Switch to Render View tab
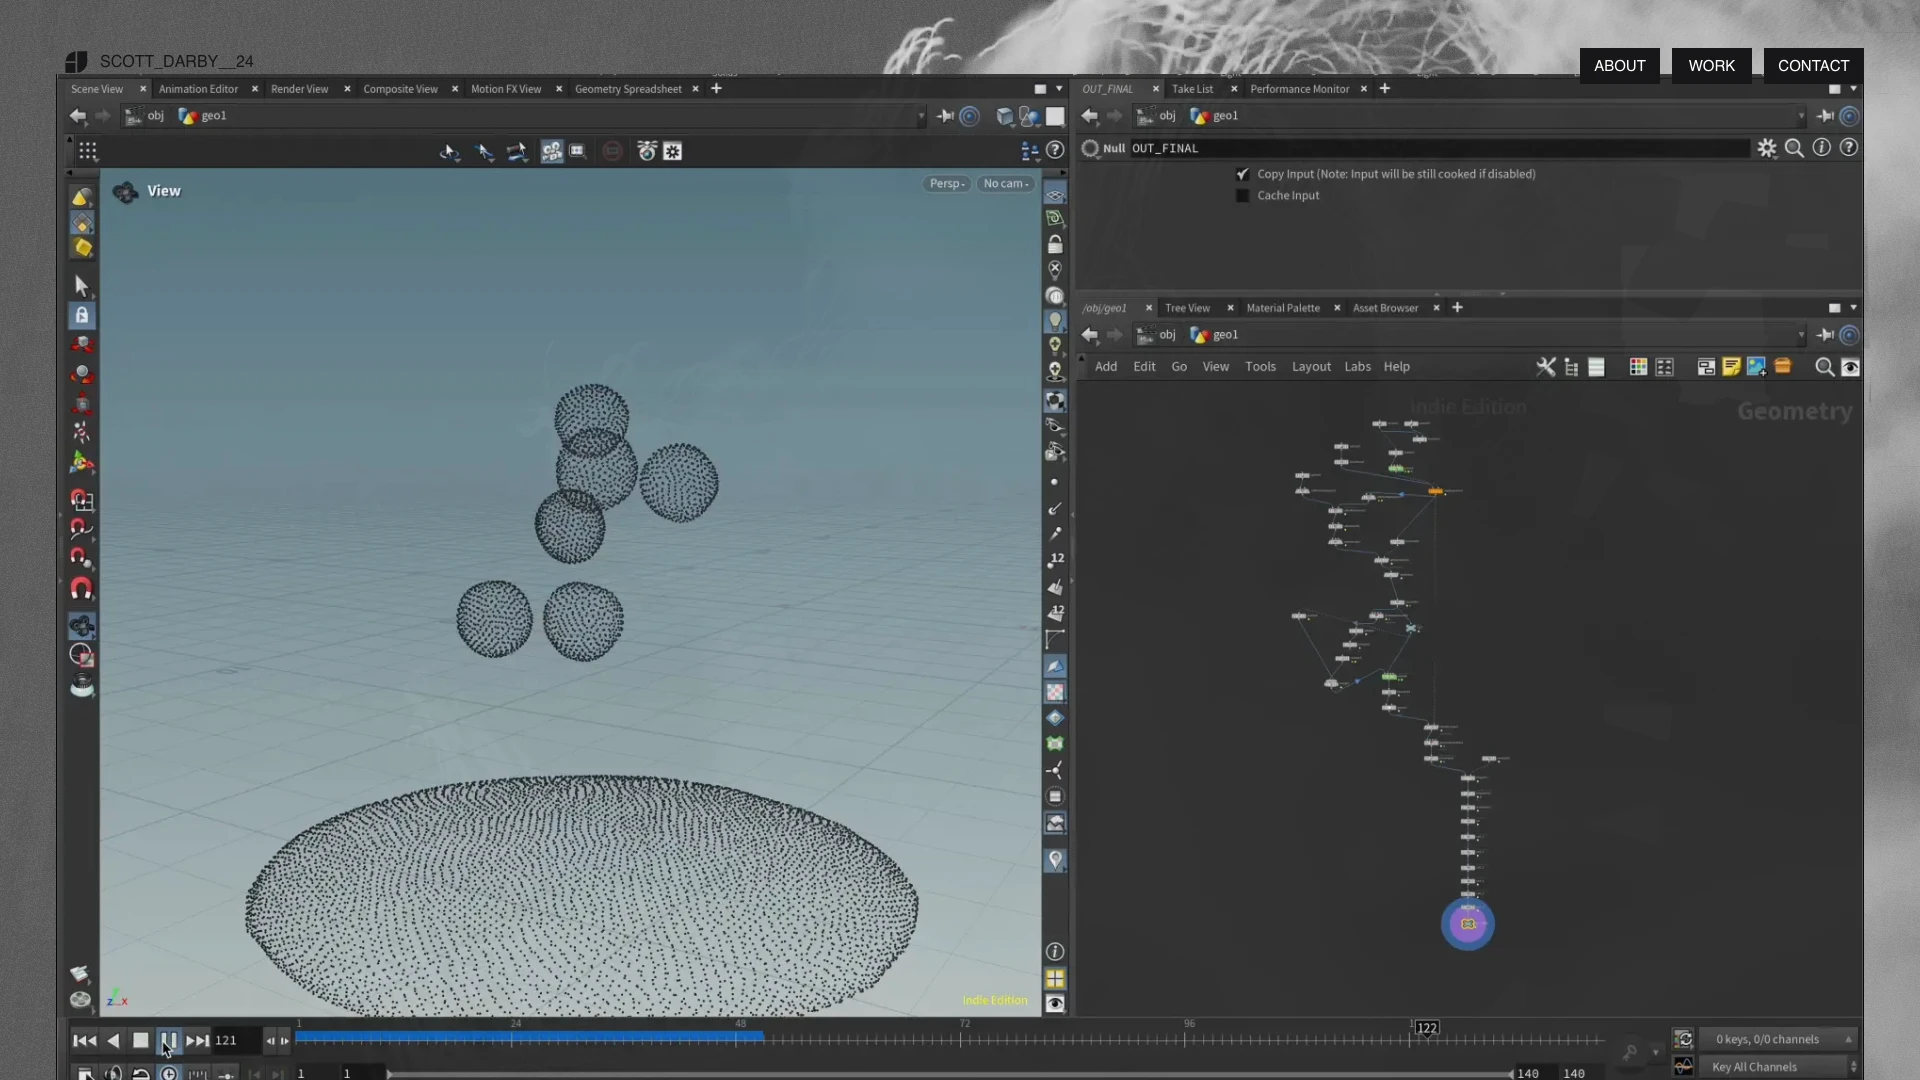This screenshot has width=1920, height=1080. (299, 89)
